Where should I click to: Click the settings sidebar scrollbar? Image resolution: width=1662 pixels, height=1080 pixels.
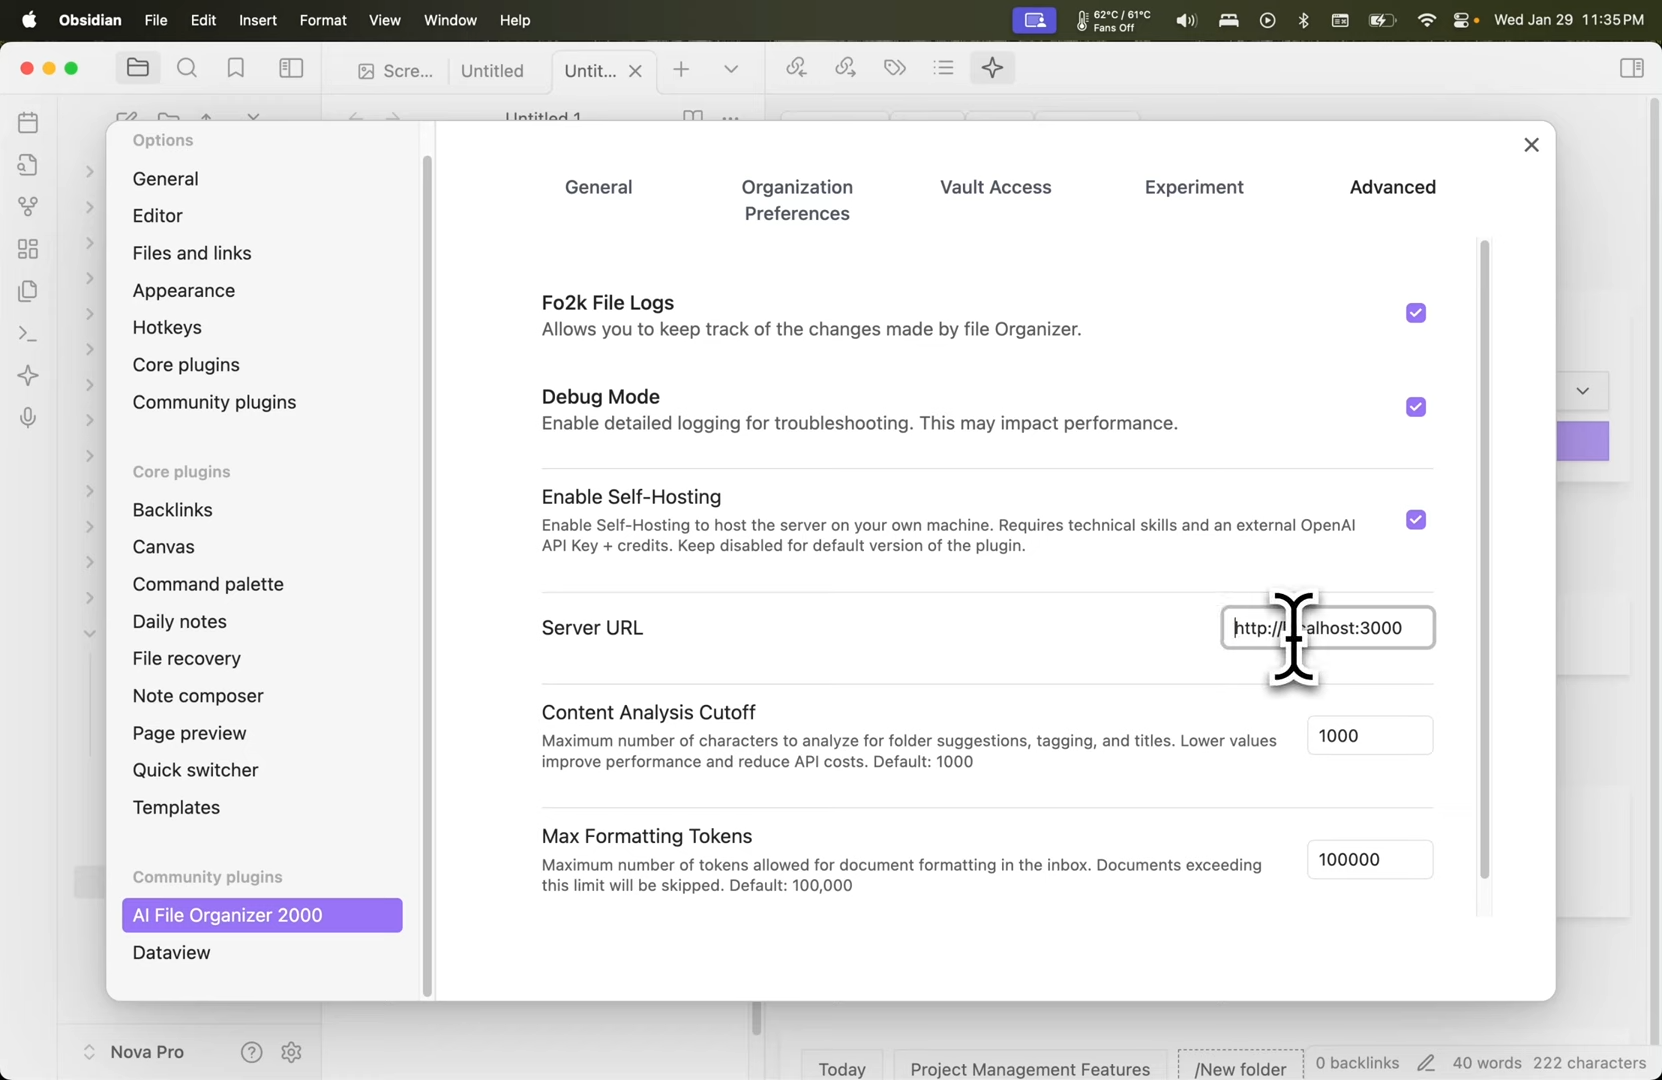click(x=427, y=575)
